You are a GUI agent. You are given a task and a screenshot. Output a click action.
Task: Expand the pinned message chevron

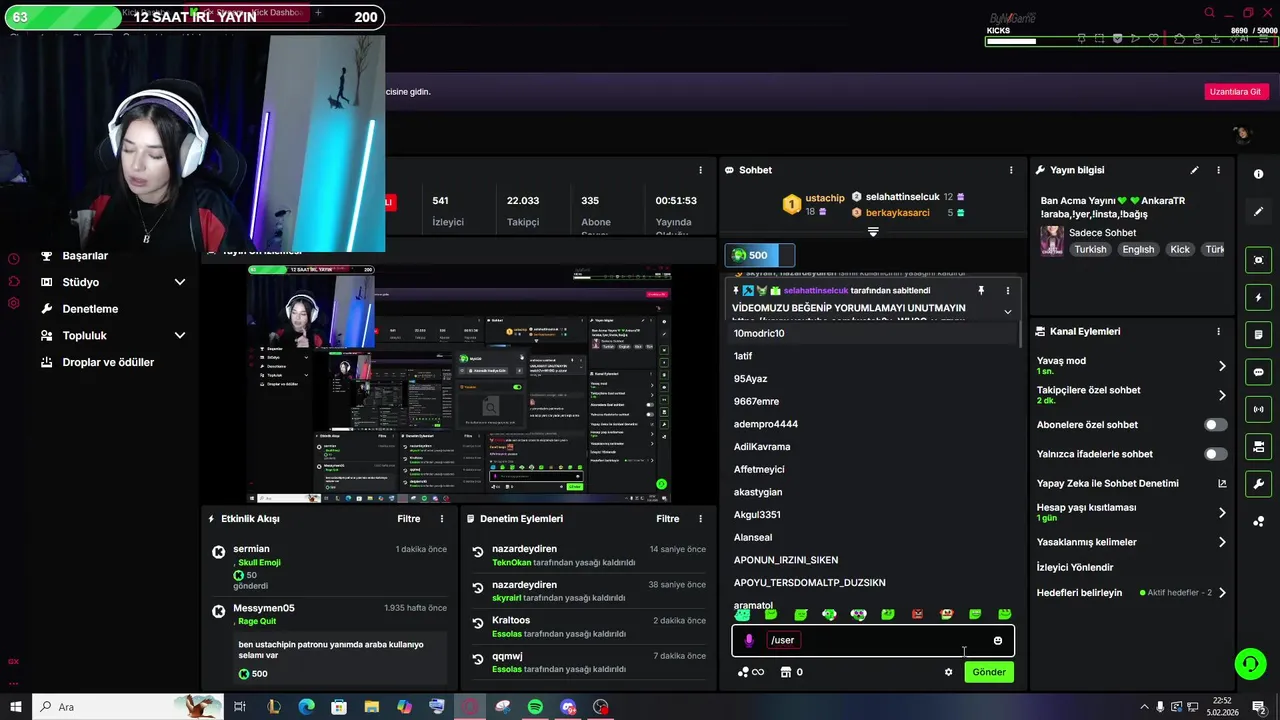coord(1007,312)
